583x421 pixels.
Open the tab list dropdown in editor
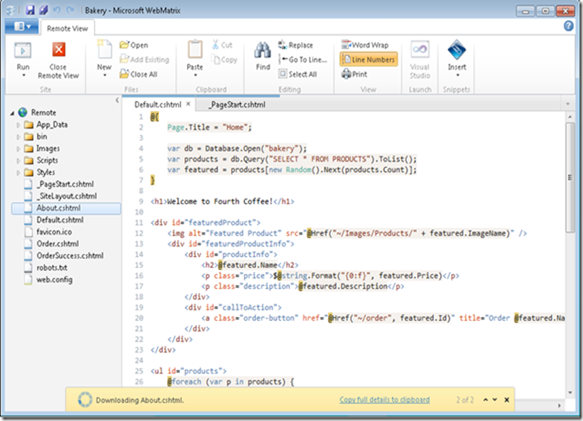click(568, 104)
